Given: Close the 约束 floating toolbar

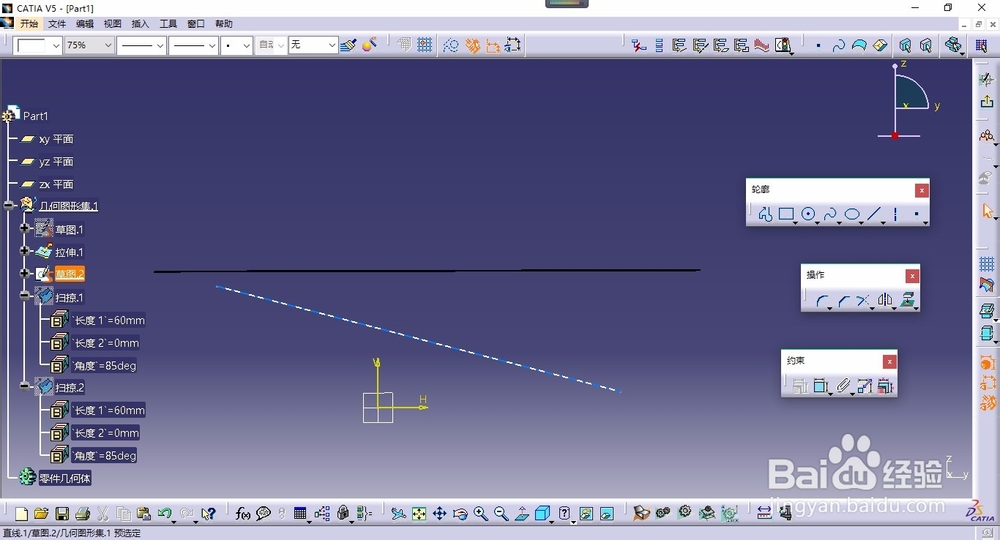Looking at the screenshot, I should coord(889,361).
